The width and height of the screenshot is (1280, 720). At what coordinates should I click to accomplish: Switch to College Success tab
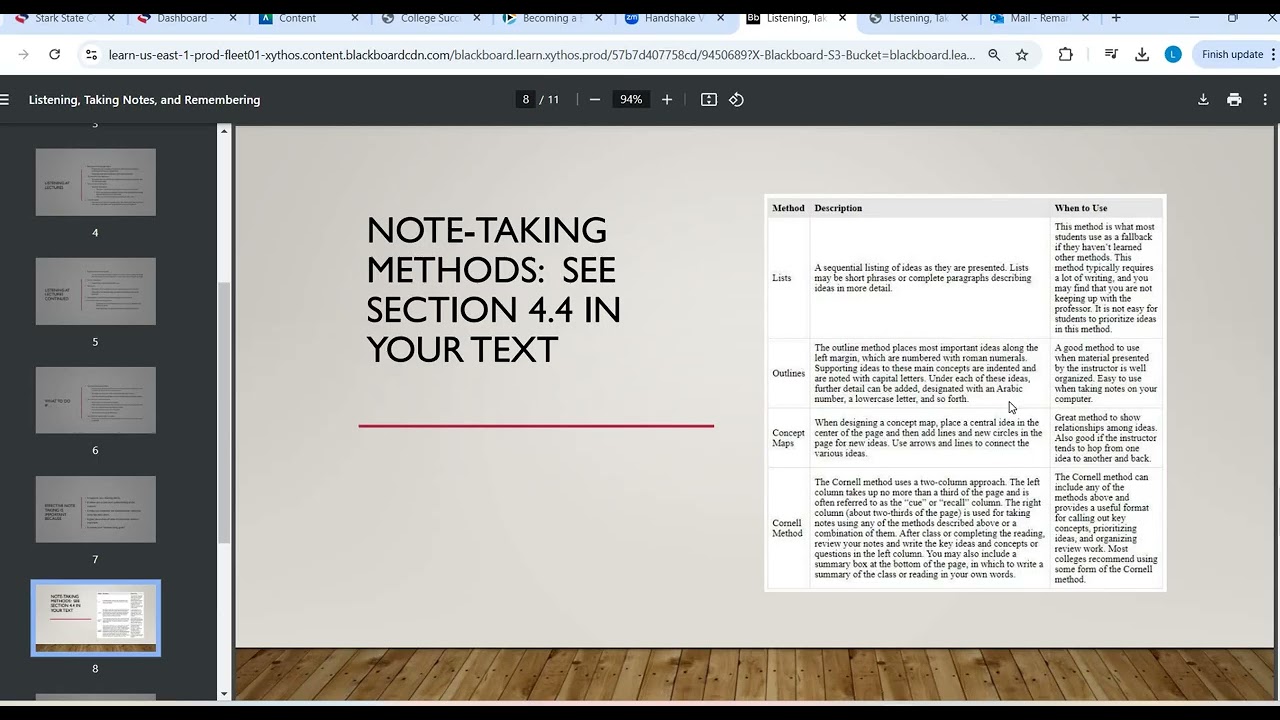pyautogui.click(x=432, y=18)
